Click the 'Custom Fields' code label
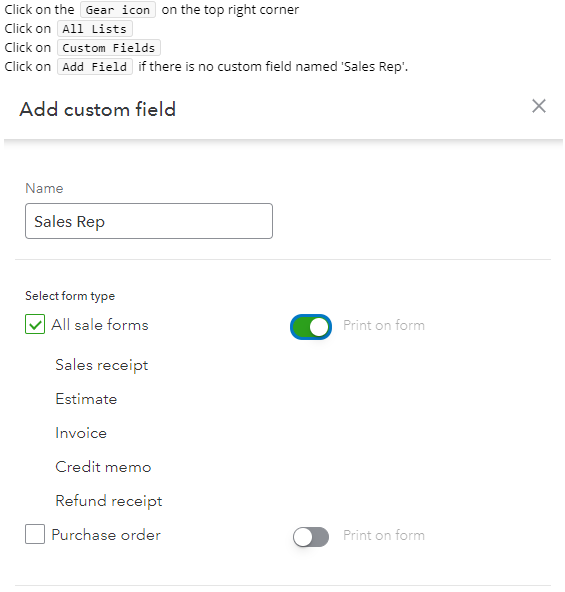 pos(109,48)
